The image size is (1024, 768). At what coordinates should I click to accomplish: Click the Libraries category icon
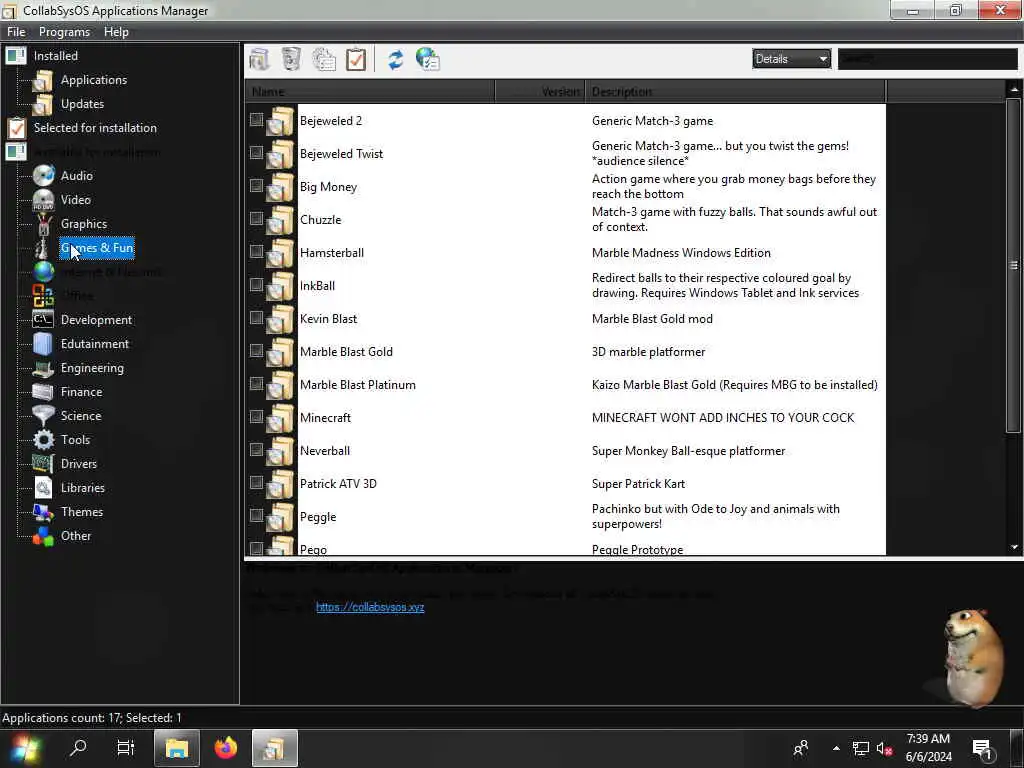pyautogui.click(x=43, y=488)
